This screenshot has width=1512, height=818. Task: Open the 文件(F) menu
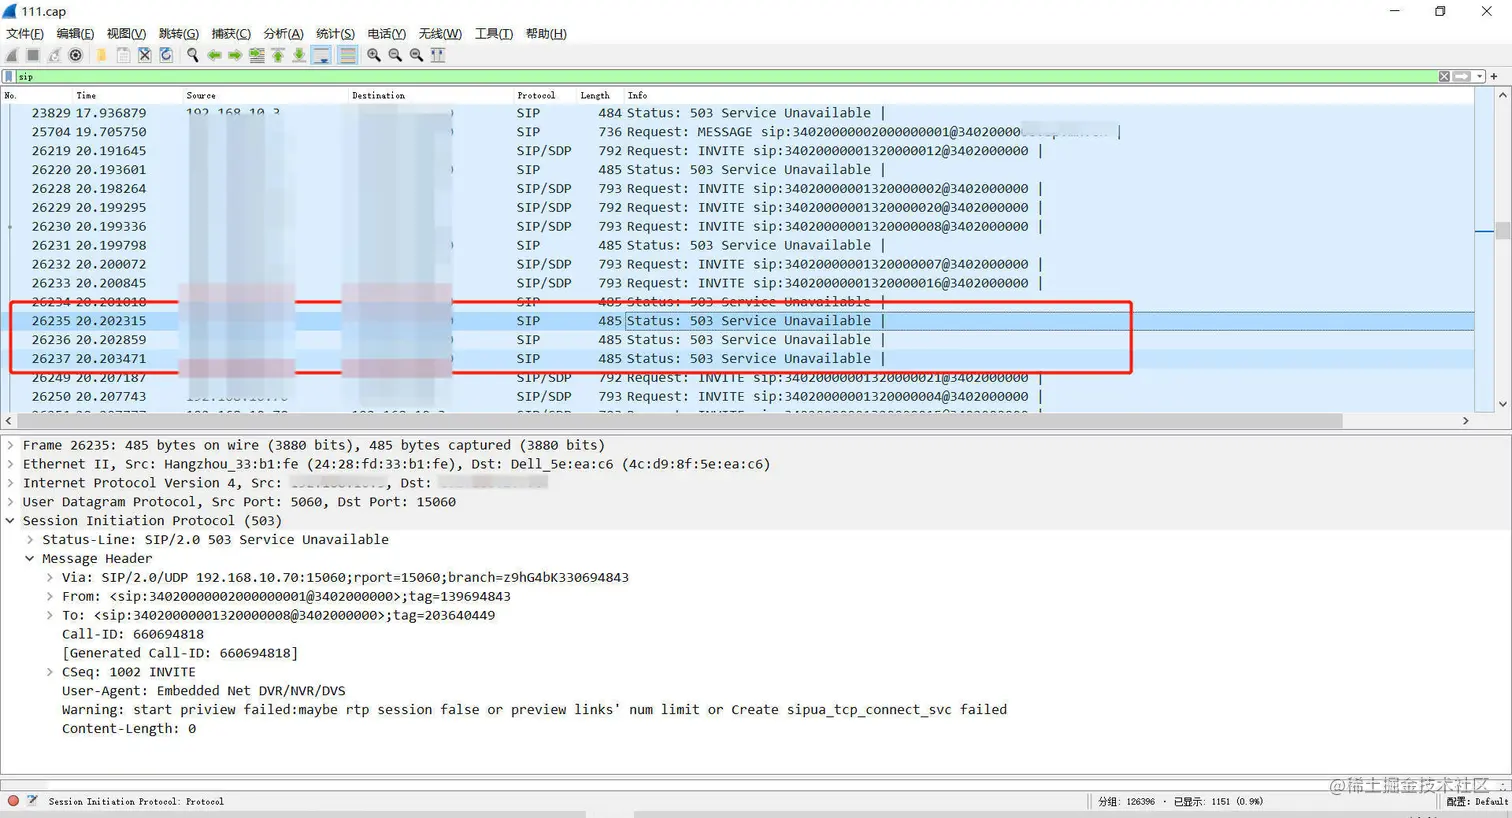25,34
